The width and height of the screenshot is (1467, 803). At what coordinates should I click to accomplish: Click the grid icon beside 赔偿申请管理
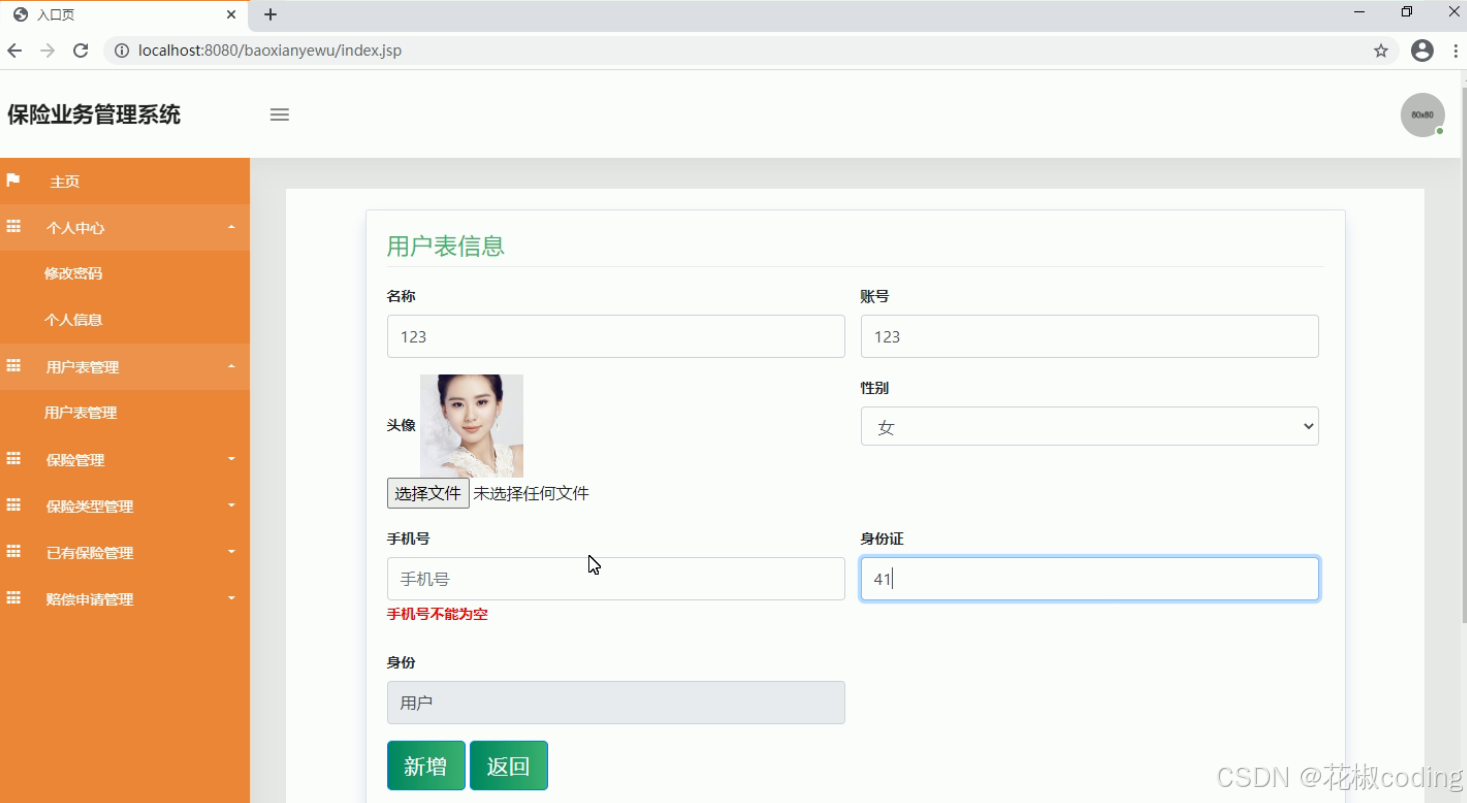14,598
